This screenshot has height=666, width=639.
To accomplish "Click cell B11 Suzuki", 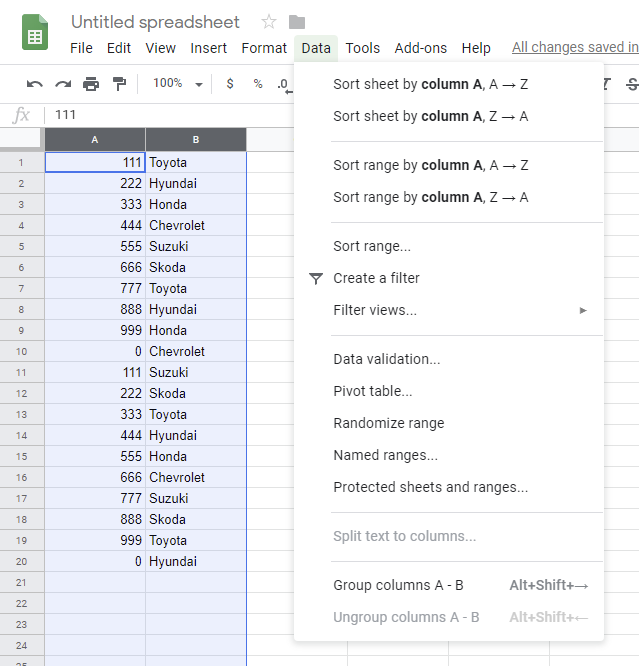I will point(196,372).
